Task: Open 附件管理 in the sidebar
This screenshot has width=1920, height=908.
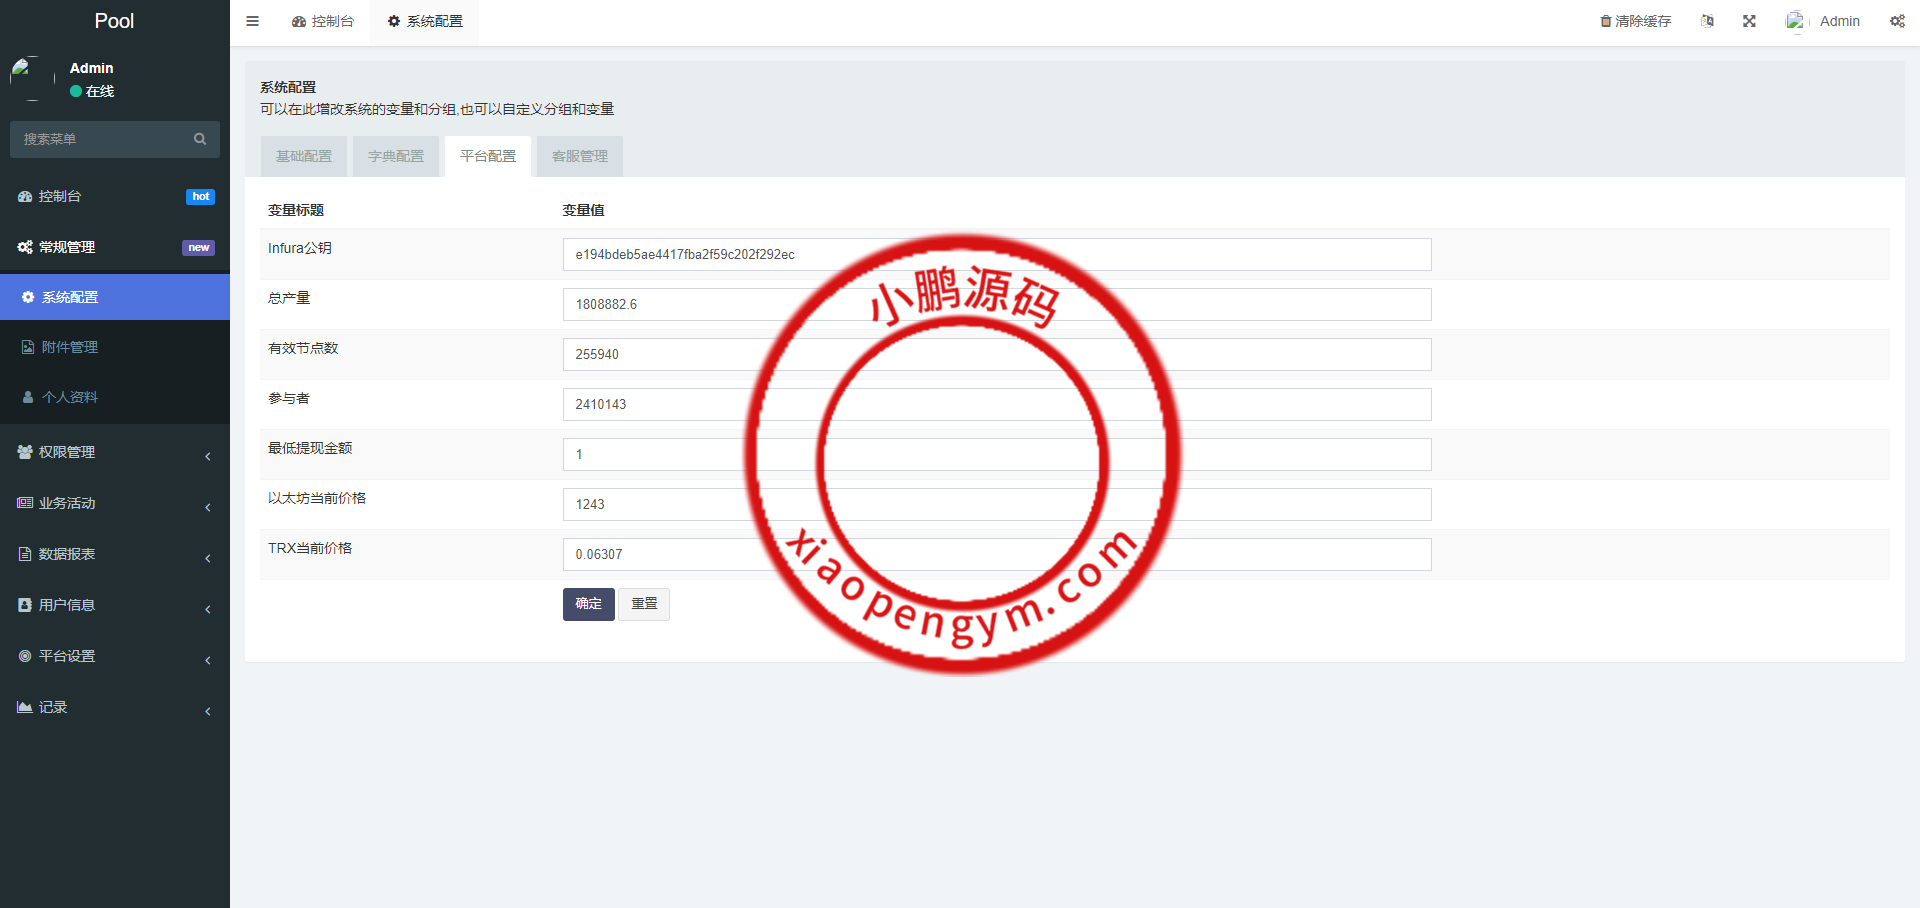Action: [x=70, y=347]
